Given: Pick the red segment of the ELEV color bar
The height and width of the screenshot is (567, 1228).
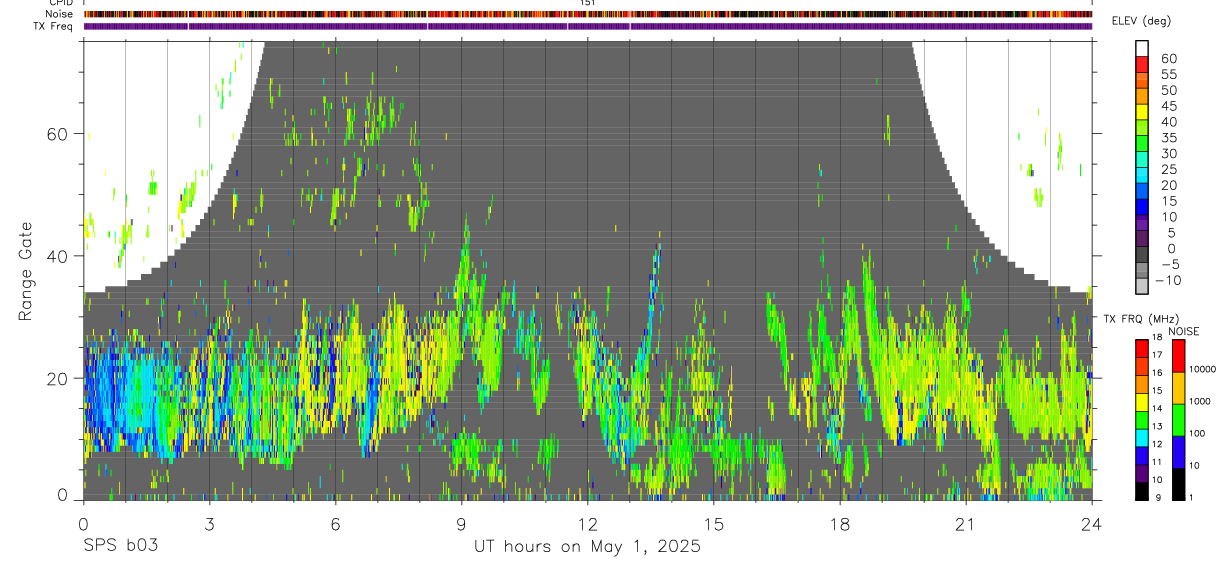Looking at the screenshot, I should (x=1142, y=64).
